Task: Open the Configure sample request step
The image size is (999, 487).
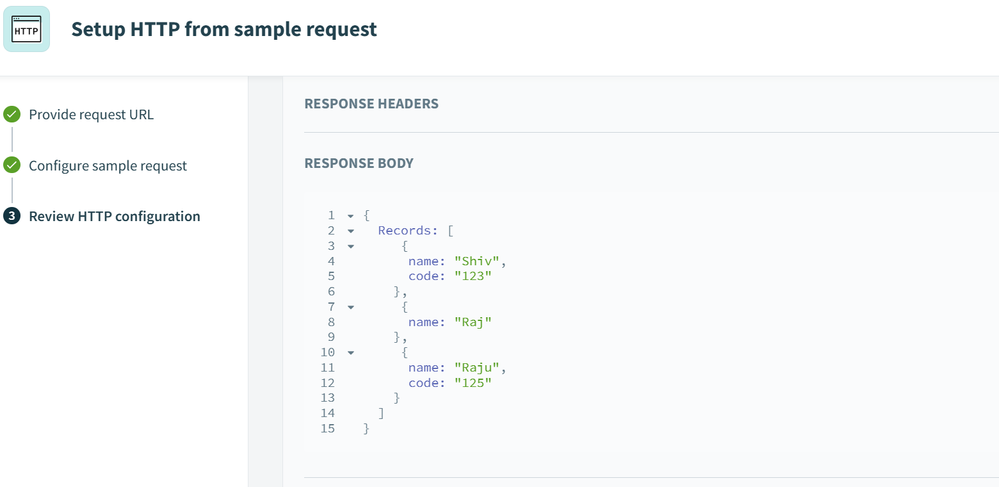Action: [107, 165]
